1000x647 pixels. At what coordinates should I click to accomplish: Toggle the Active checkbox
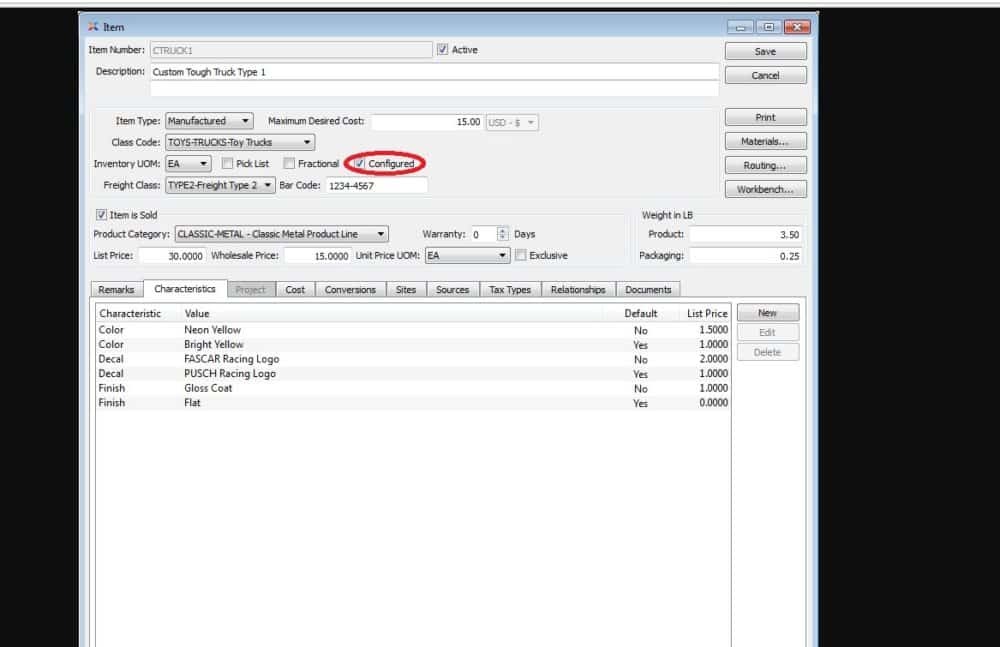[443, 50]
